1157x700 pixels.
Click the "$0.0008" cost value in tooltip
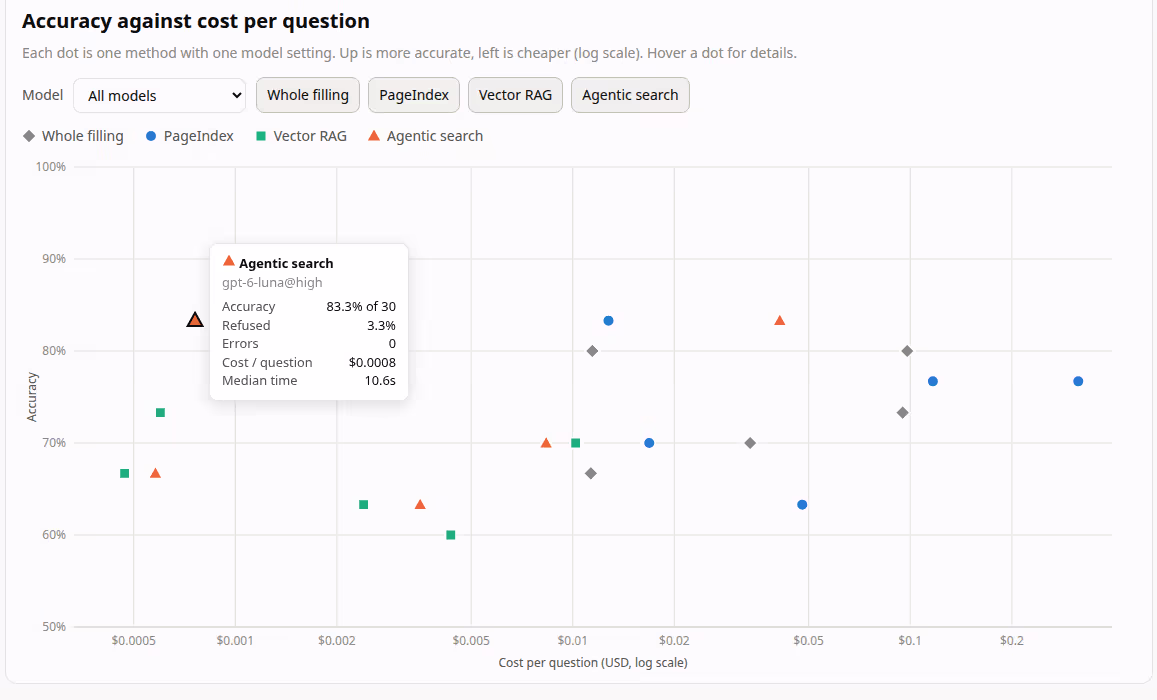[x=372, y=362]
